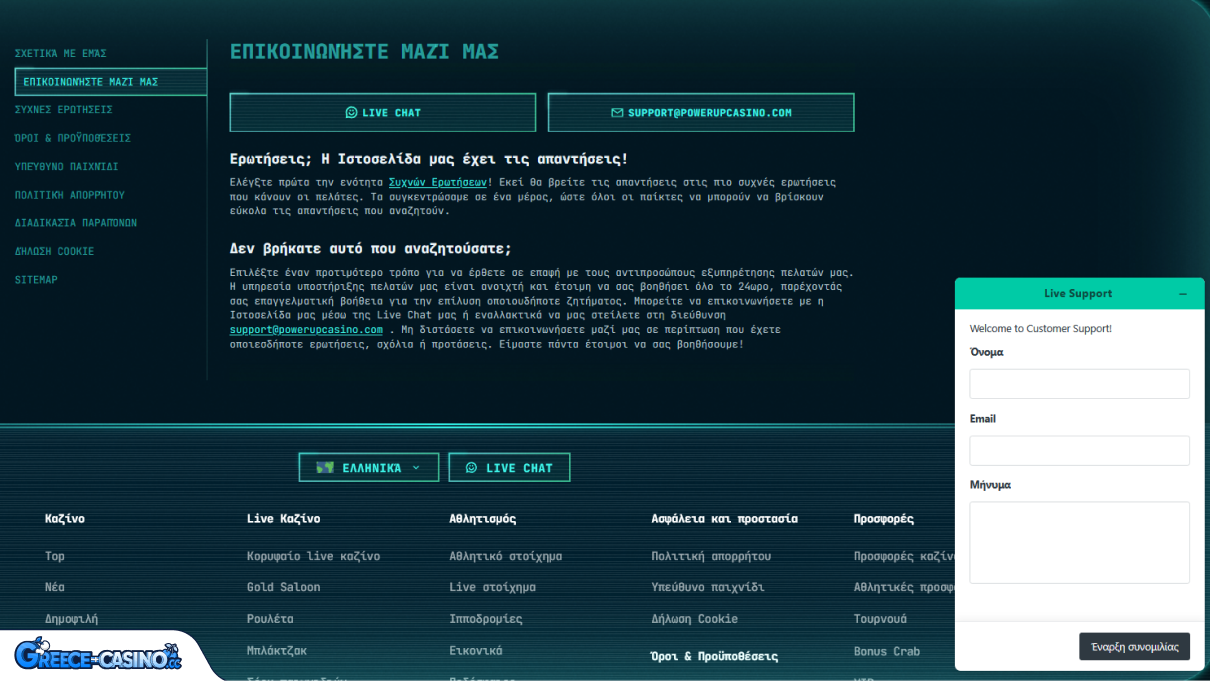Open ΠΟΛΙΤΙΚΗ ΑΠΟΡΡΗΤΟΥ sidebar item

70,195
